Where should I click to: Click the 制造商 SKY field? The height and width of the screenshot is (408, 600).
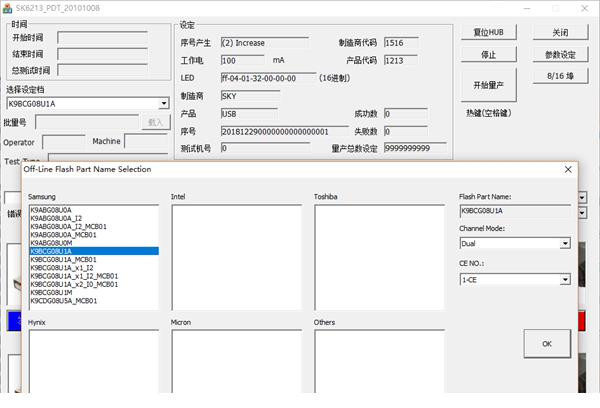[x=250, y=96]
